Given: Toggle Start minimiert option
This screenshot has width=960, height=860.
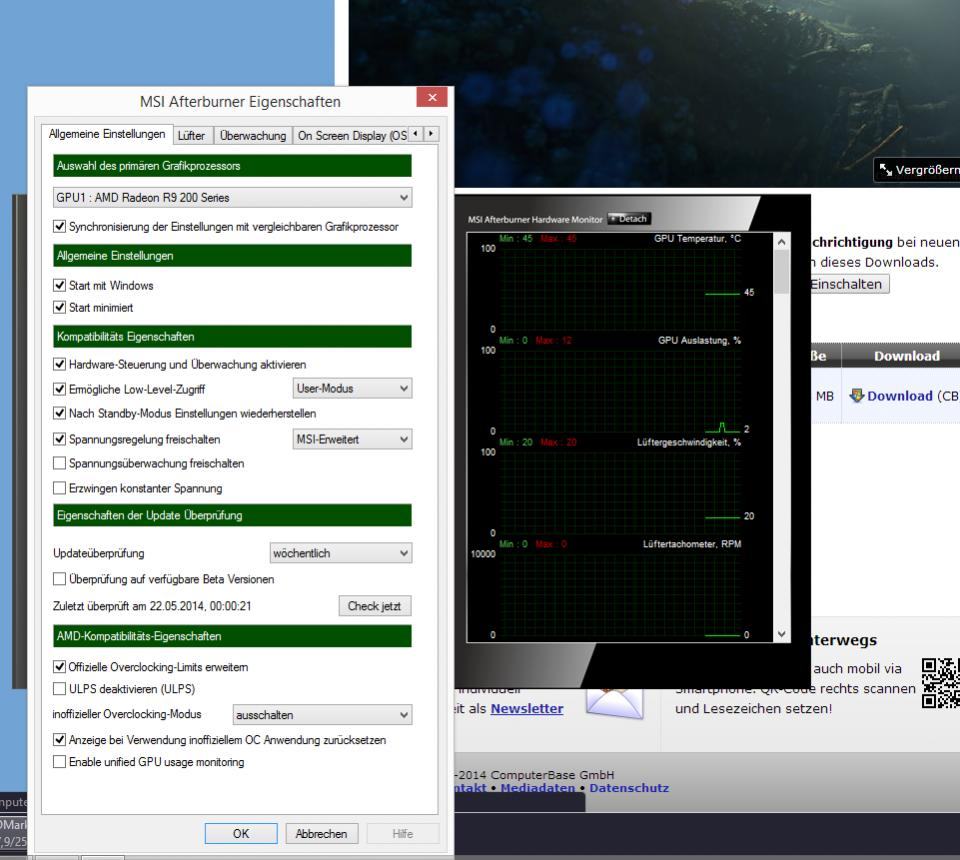Looking at the screenshot, I should pos(59,307).
